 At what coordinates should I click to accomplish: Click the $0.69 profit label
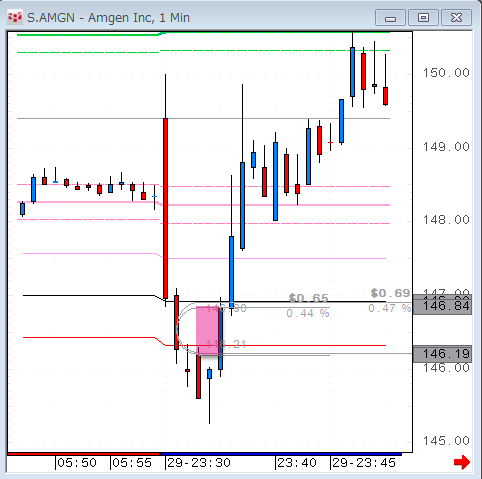(390, 293)
